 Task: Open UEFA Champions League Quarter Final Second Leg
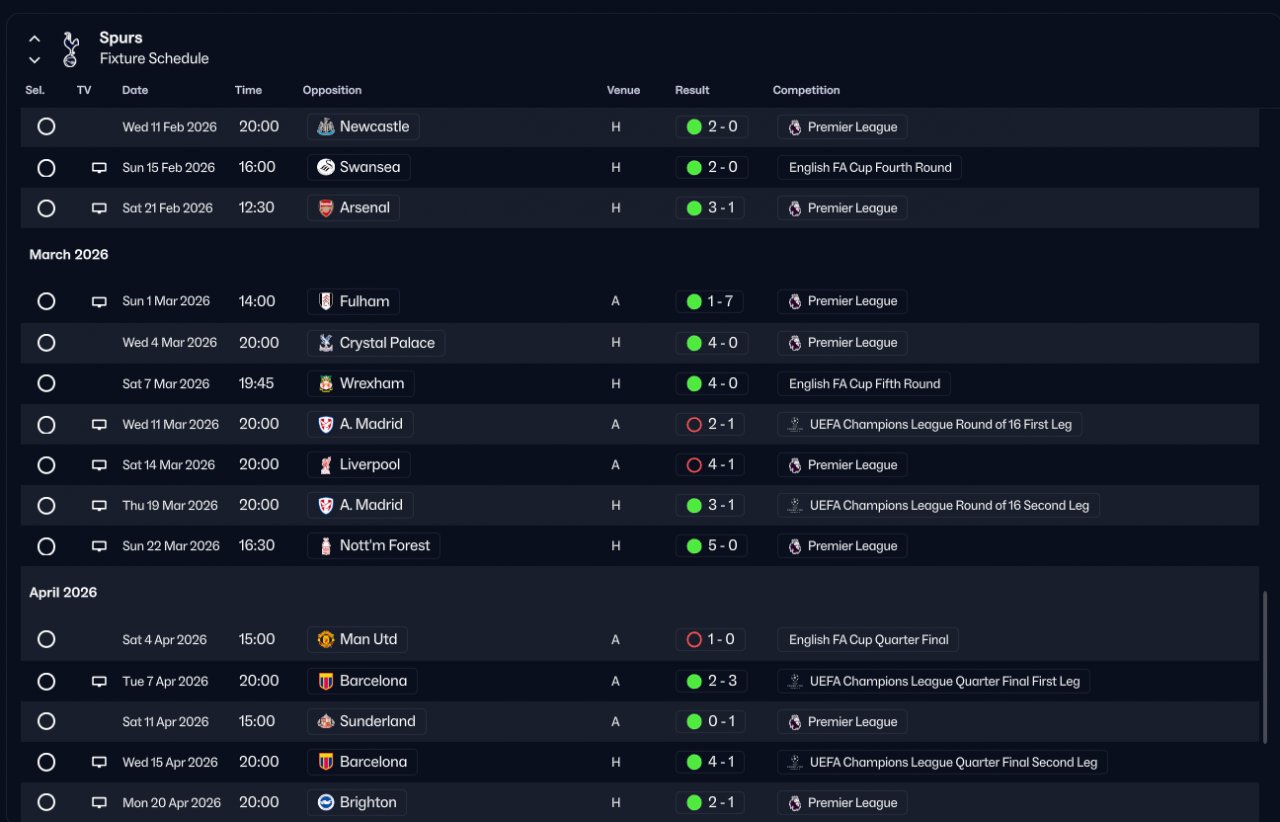click(952, 762)
